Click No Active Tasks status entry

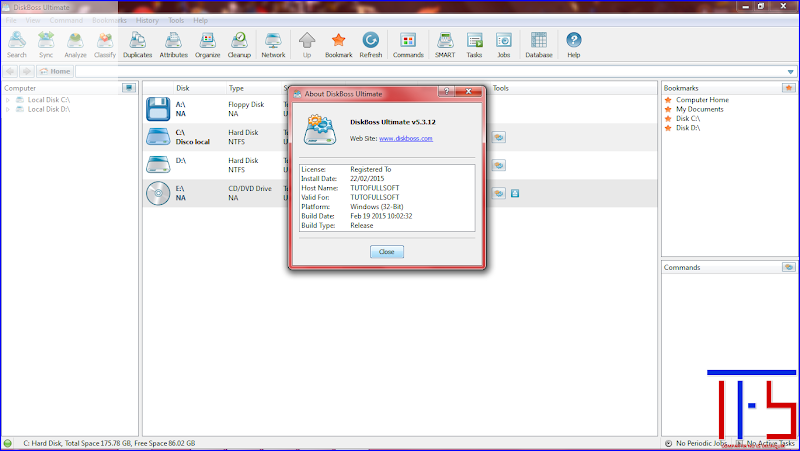click(x=766, y=443)
